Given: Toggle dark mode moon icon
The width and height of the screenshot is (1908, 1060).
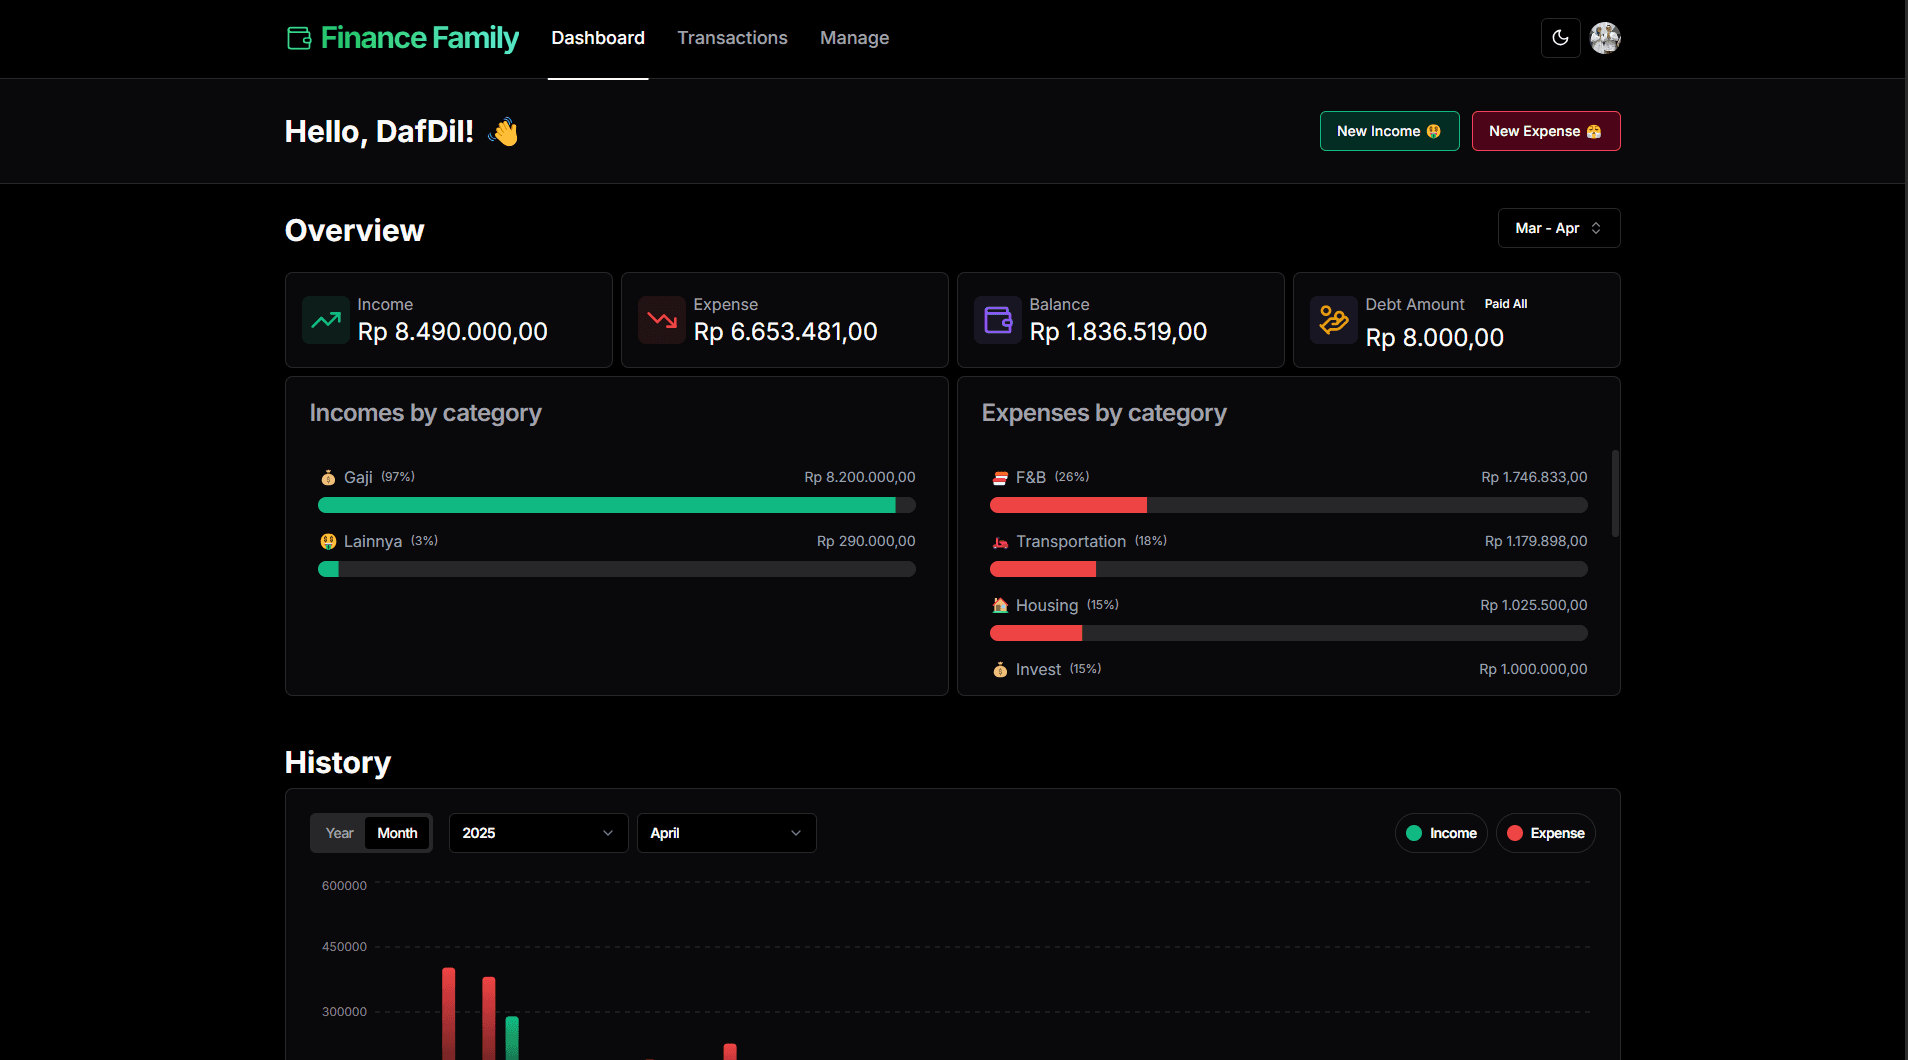Looking at the screenshot, I should point(1560,38).
